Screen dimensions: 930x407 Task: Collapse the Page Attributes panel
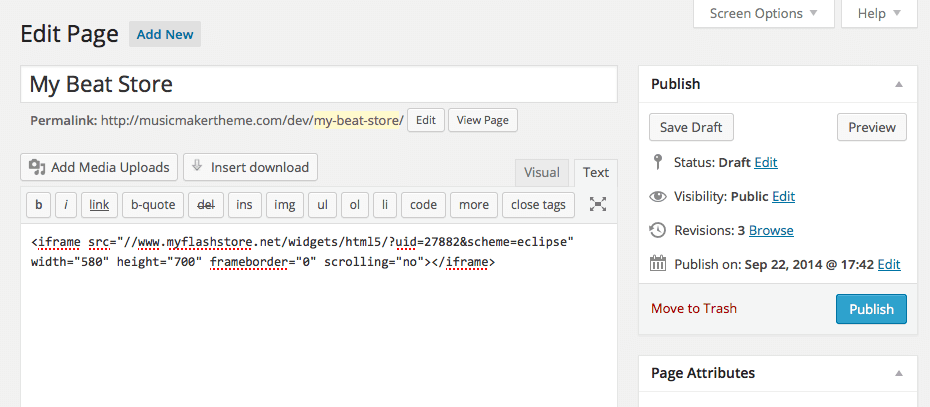[x=899, y=374]
